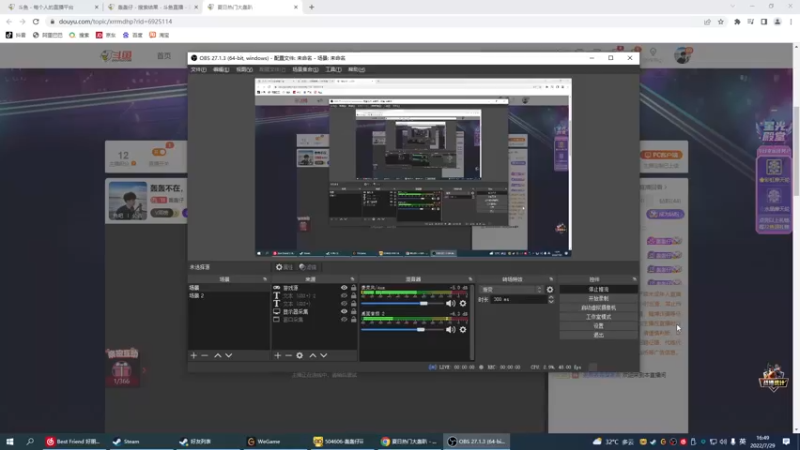
Task: Reload the page in Chrome
Action: coord(36,21)
